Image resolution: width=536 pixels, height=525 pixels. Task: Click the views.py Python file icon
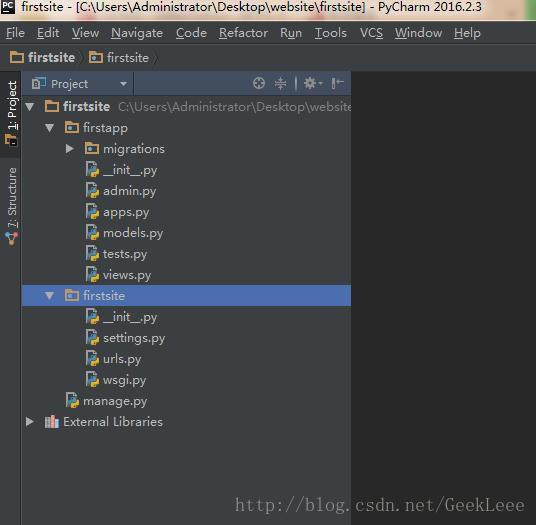tap(92, 275)
